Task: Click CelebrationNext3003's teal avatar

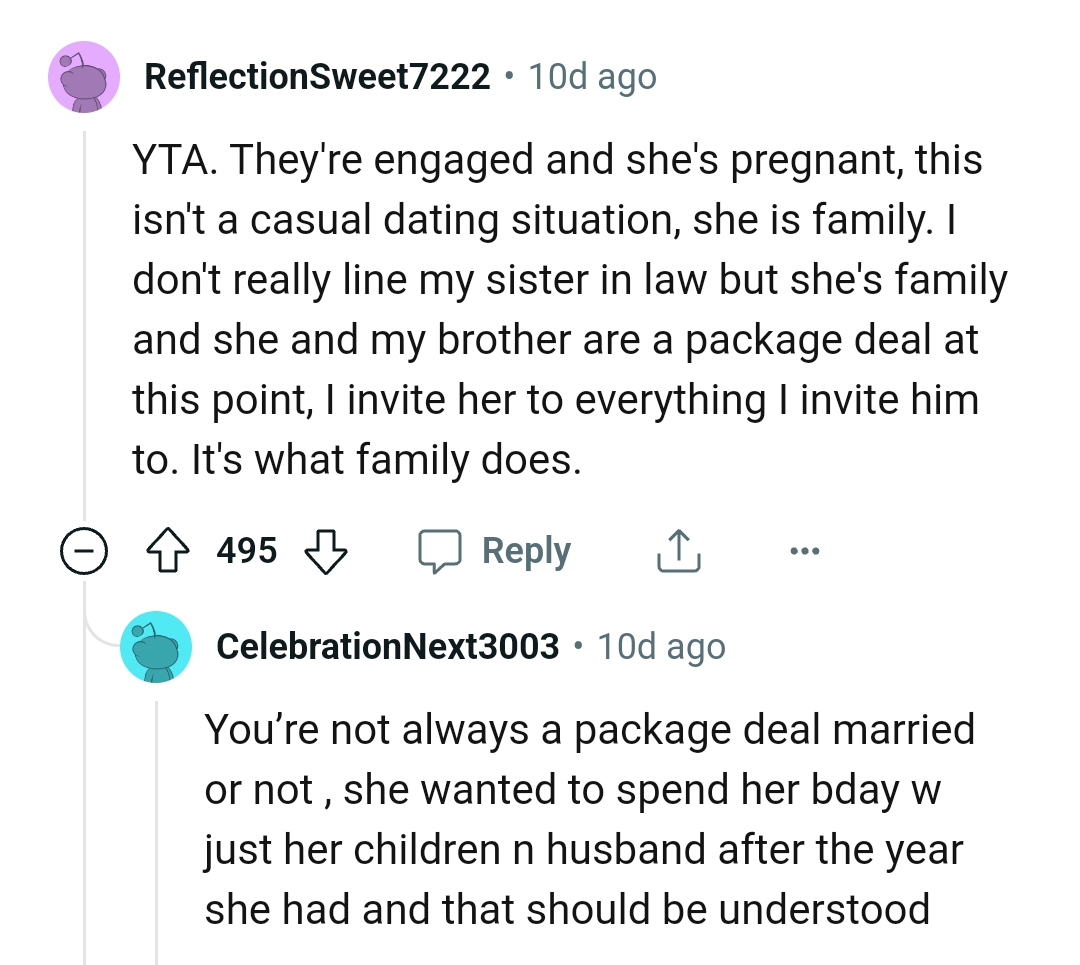Action: (x=156, y=646)
